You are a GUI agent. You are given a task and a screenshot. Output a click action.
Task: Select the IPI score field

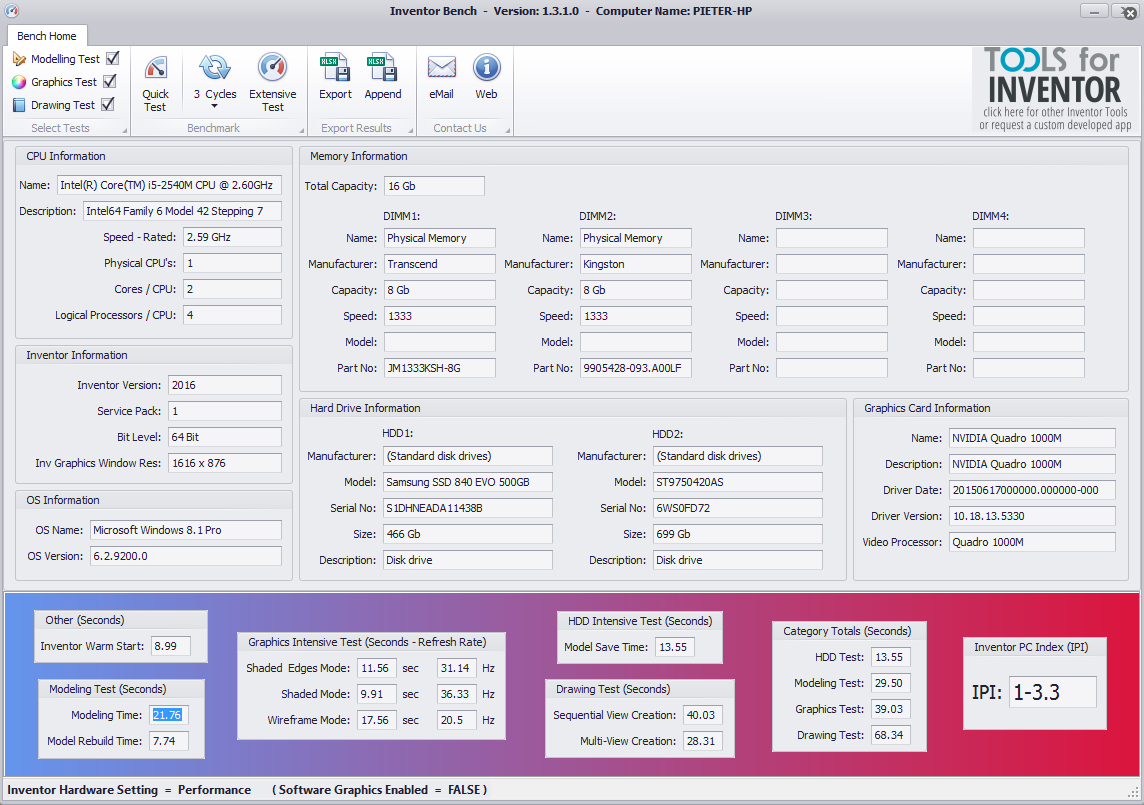pos(1052,692)
